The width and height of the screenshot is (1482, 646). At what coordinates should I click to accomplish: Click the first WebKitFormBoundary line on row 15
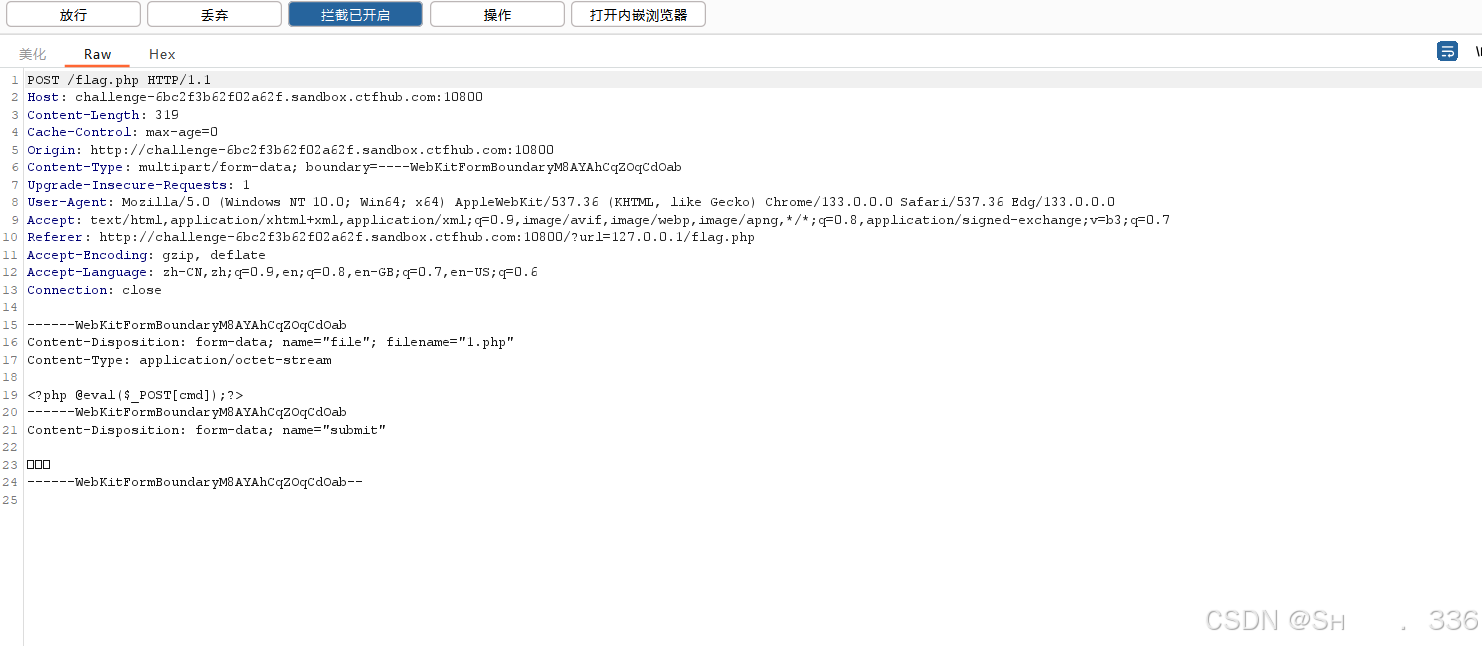pos(187,325)
